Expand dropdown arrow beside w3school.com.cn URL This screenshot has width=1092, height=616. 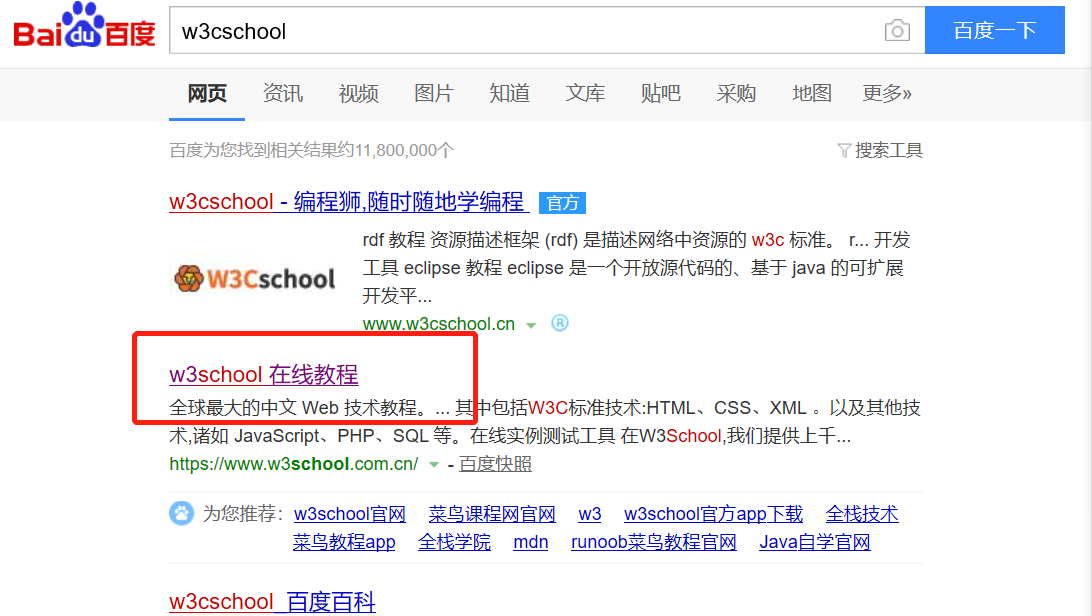pos(434,464)
